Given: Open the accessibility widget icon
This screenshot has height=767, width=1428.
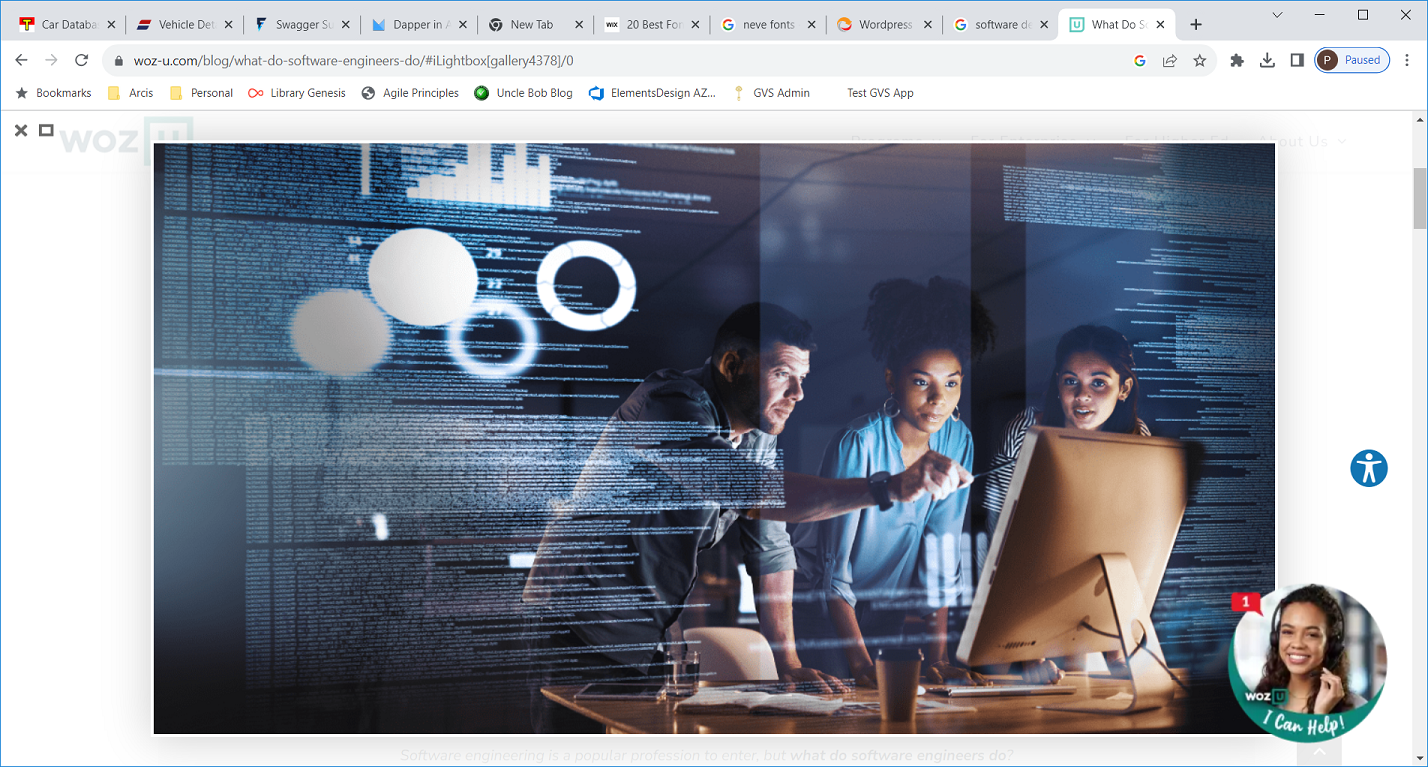Looking at the screenshot, I should tap(1369, 468).
